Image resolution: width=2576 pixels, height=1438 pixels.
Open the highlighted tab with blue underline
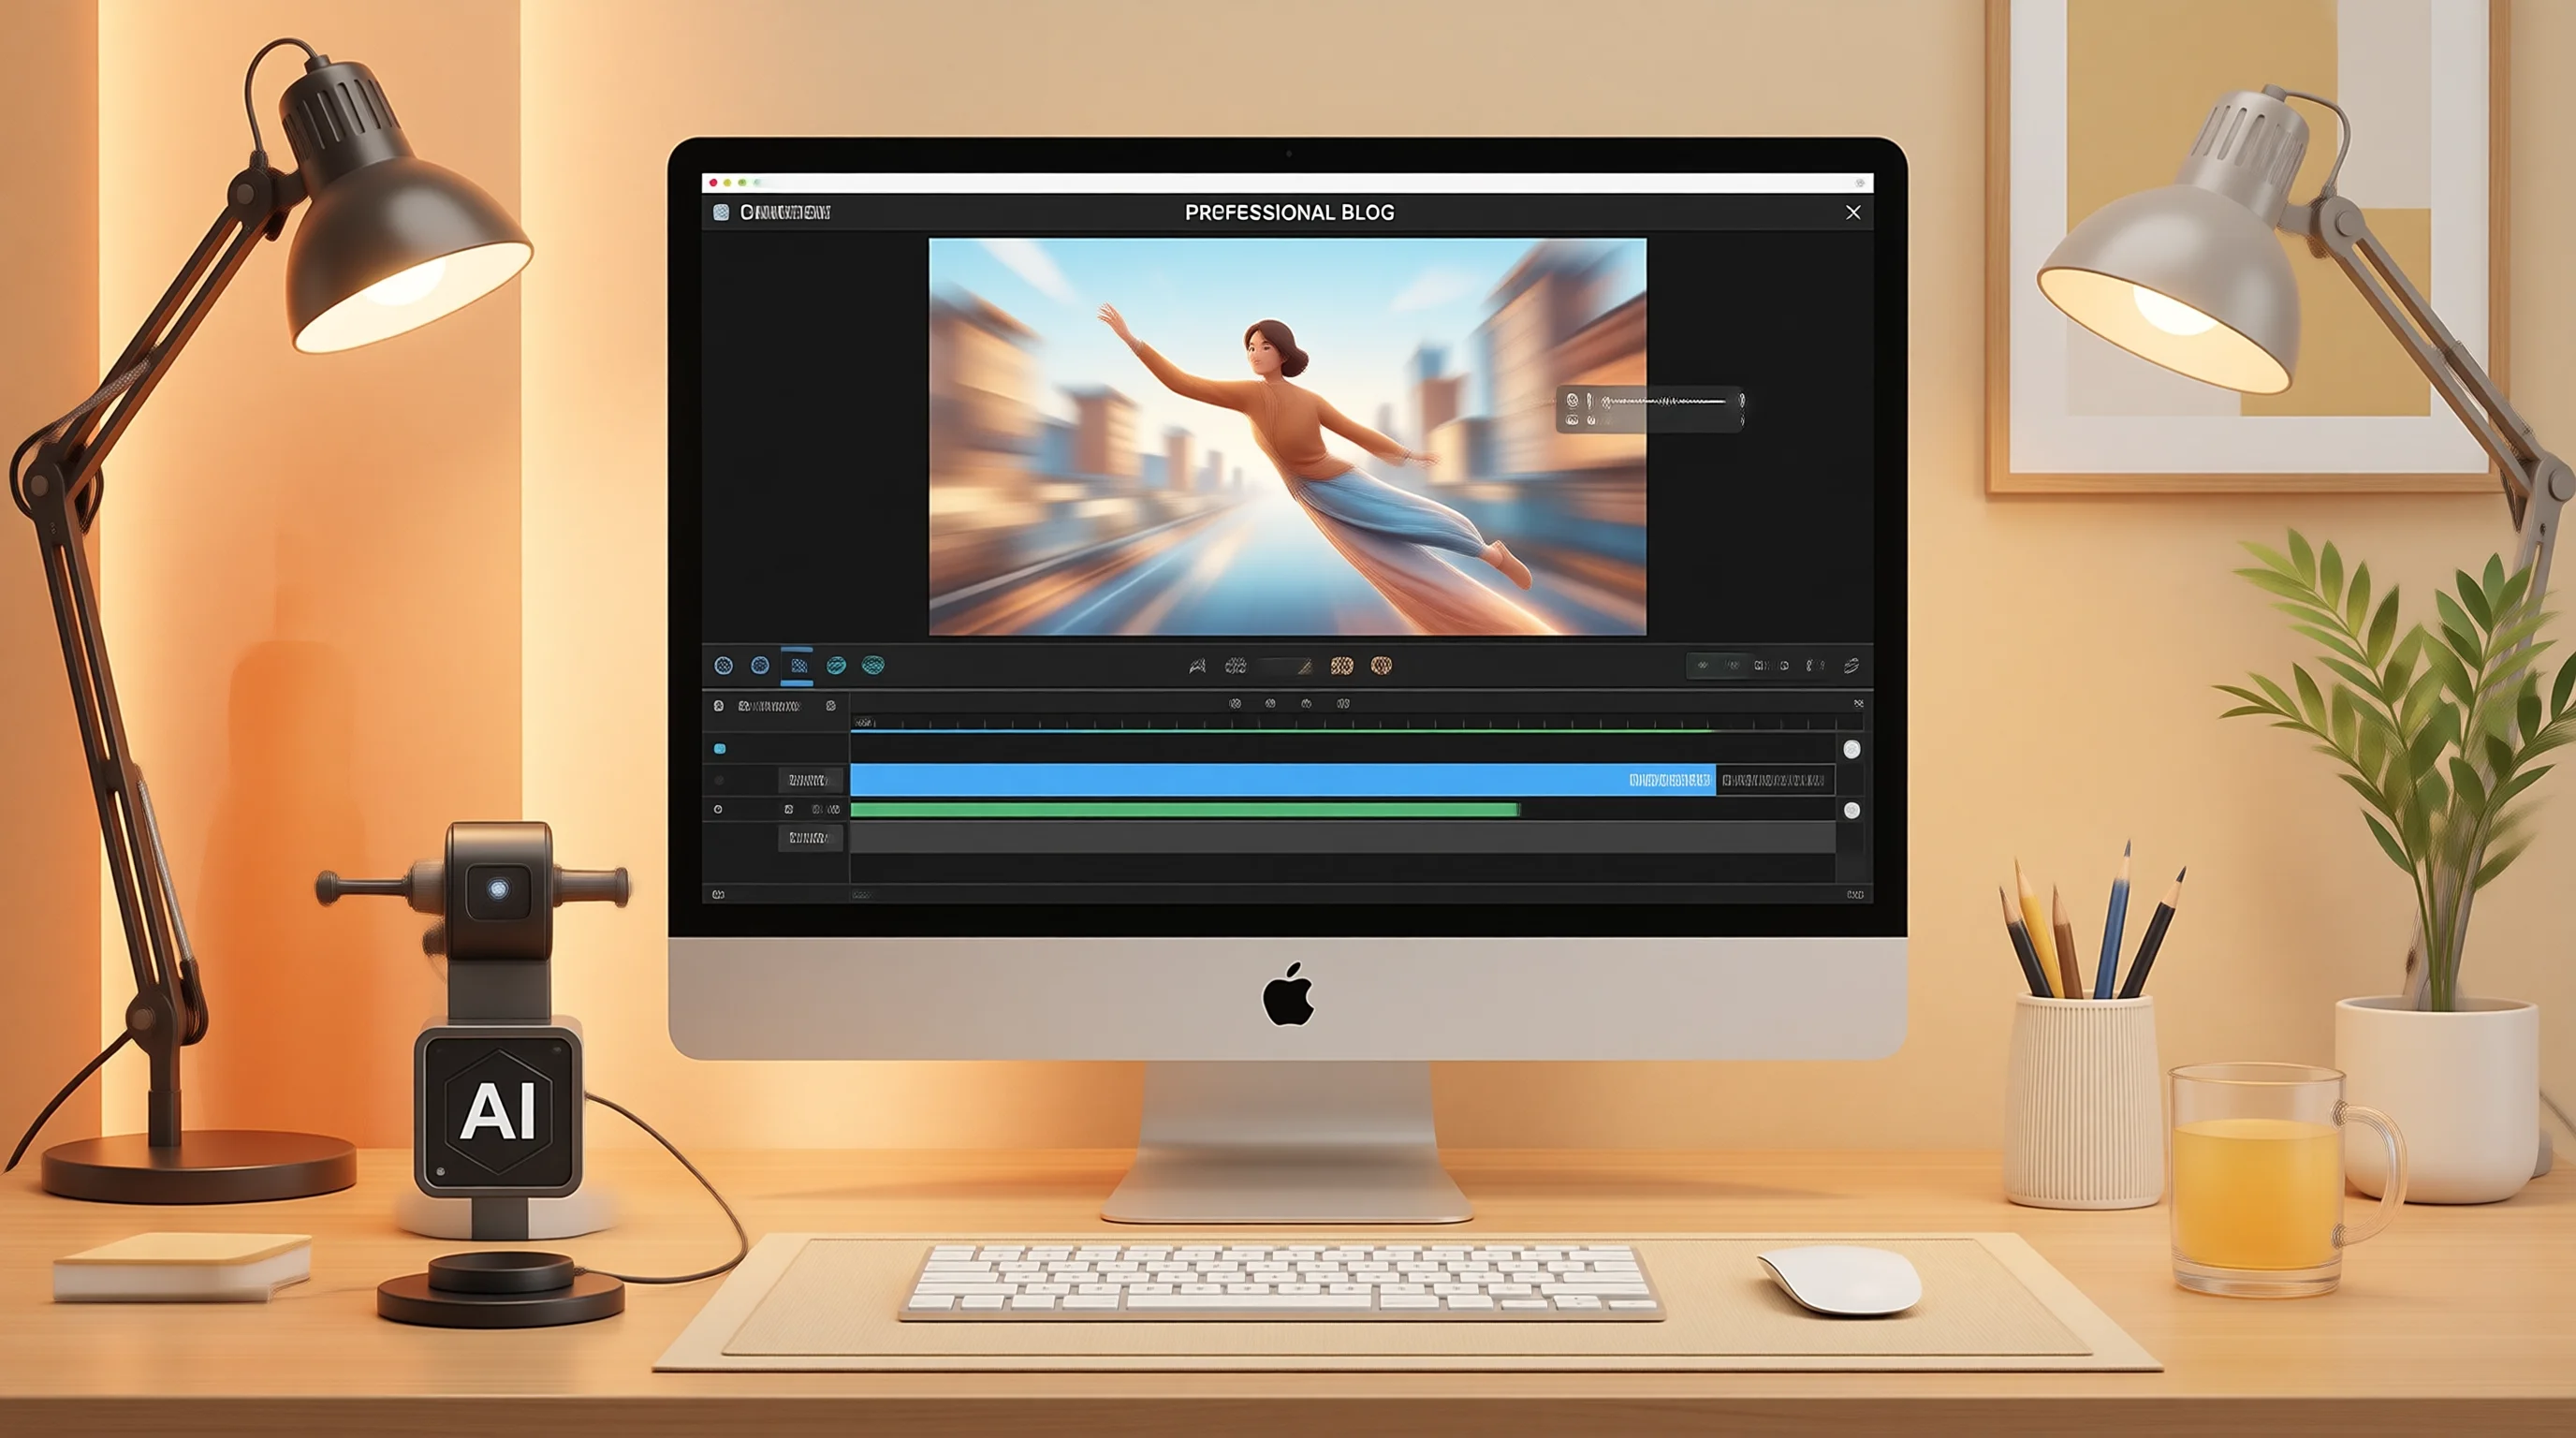pos(797,666)
